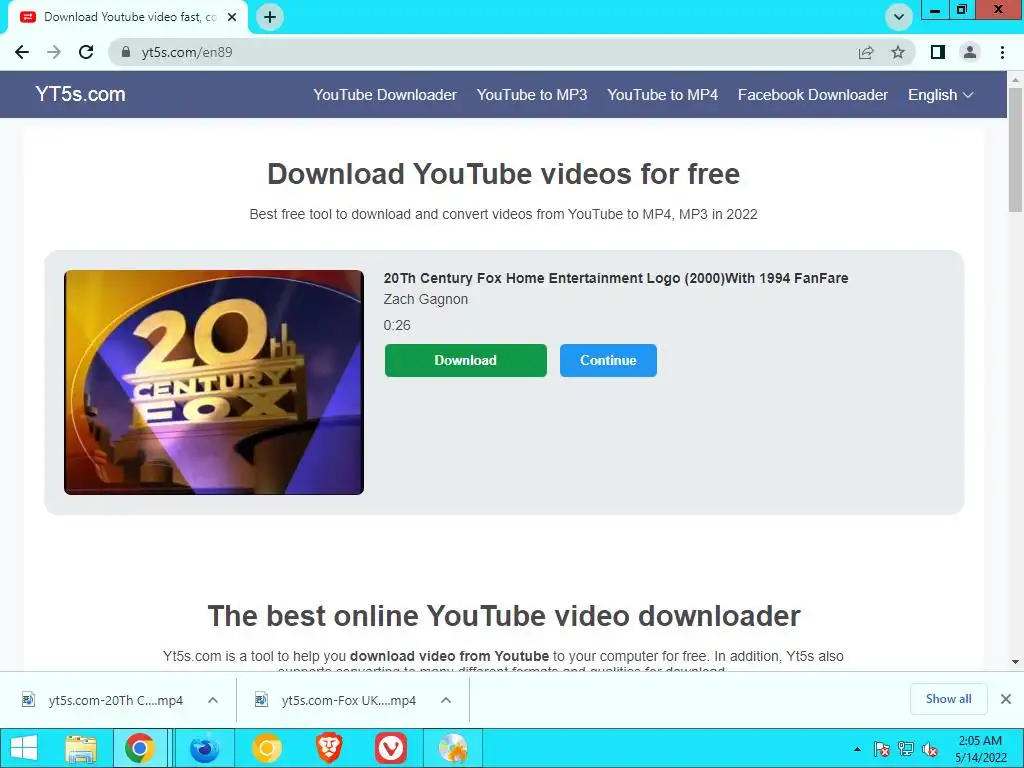Screen dimensions: 1024x768
Task: Click the muted volume tray icon
Action: click(930, 749)
